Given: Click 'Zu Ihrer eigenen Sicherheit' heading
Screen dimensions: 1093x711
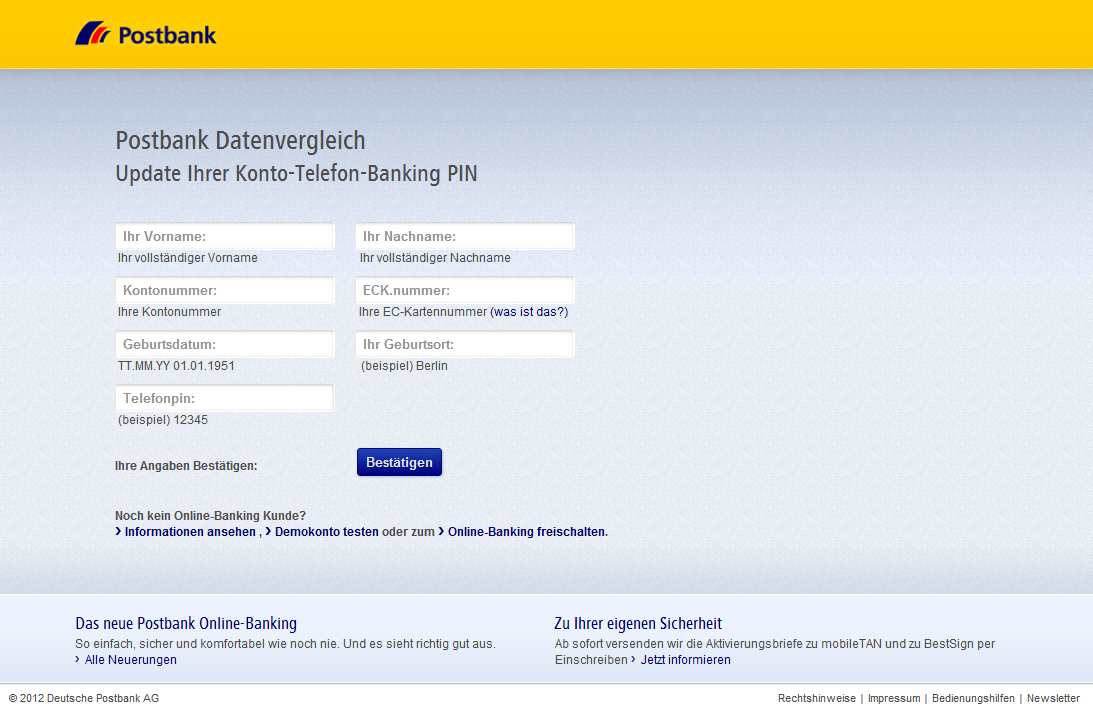Looking at the screenshot, I should 639,623.
